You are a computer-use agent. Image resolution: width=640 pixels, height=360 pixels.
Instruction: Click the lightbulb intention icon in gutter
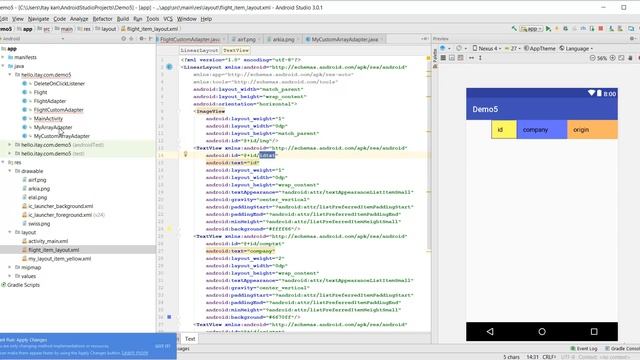point(185,154)
